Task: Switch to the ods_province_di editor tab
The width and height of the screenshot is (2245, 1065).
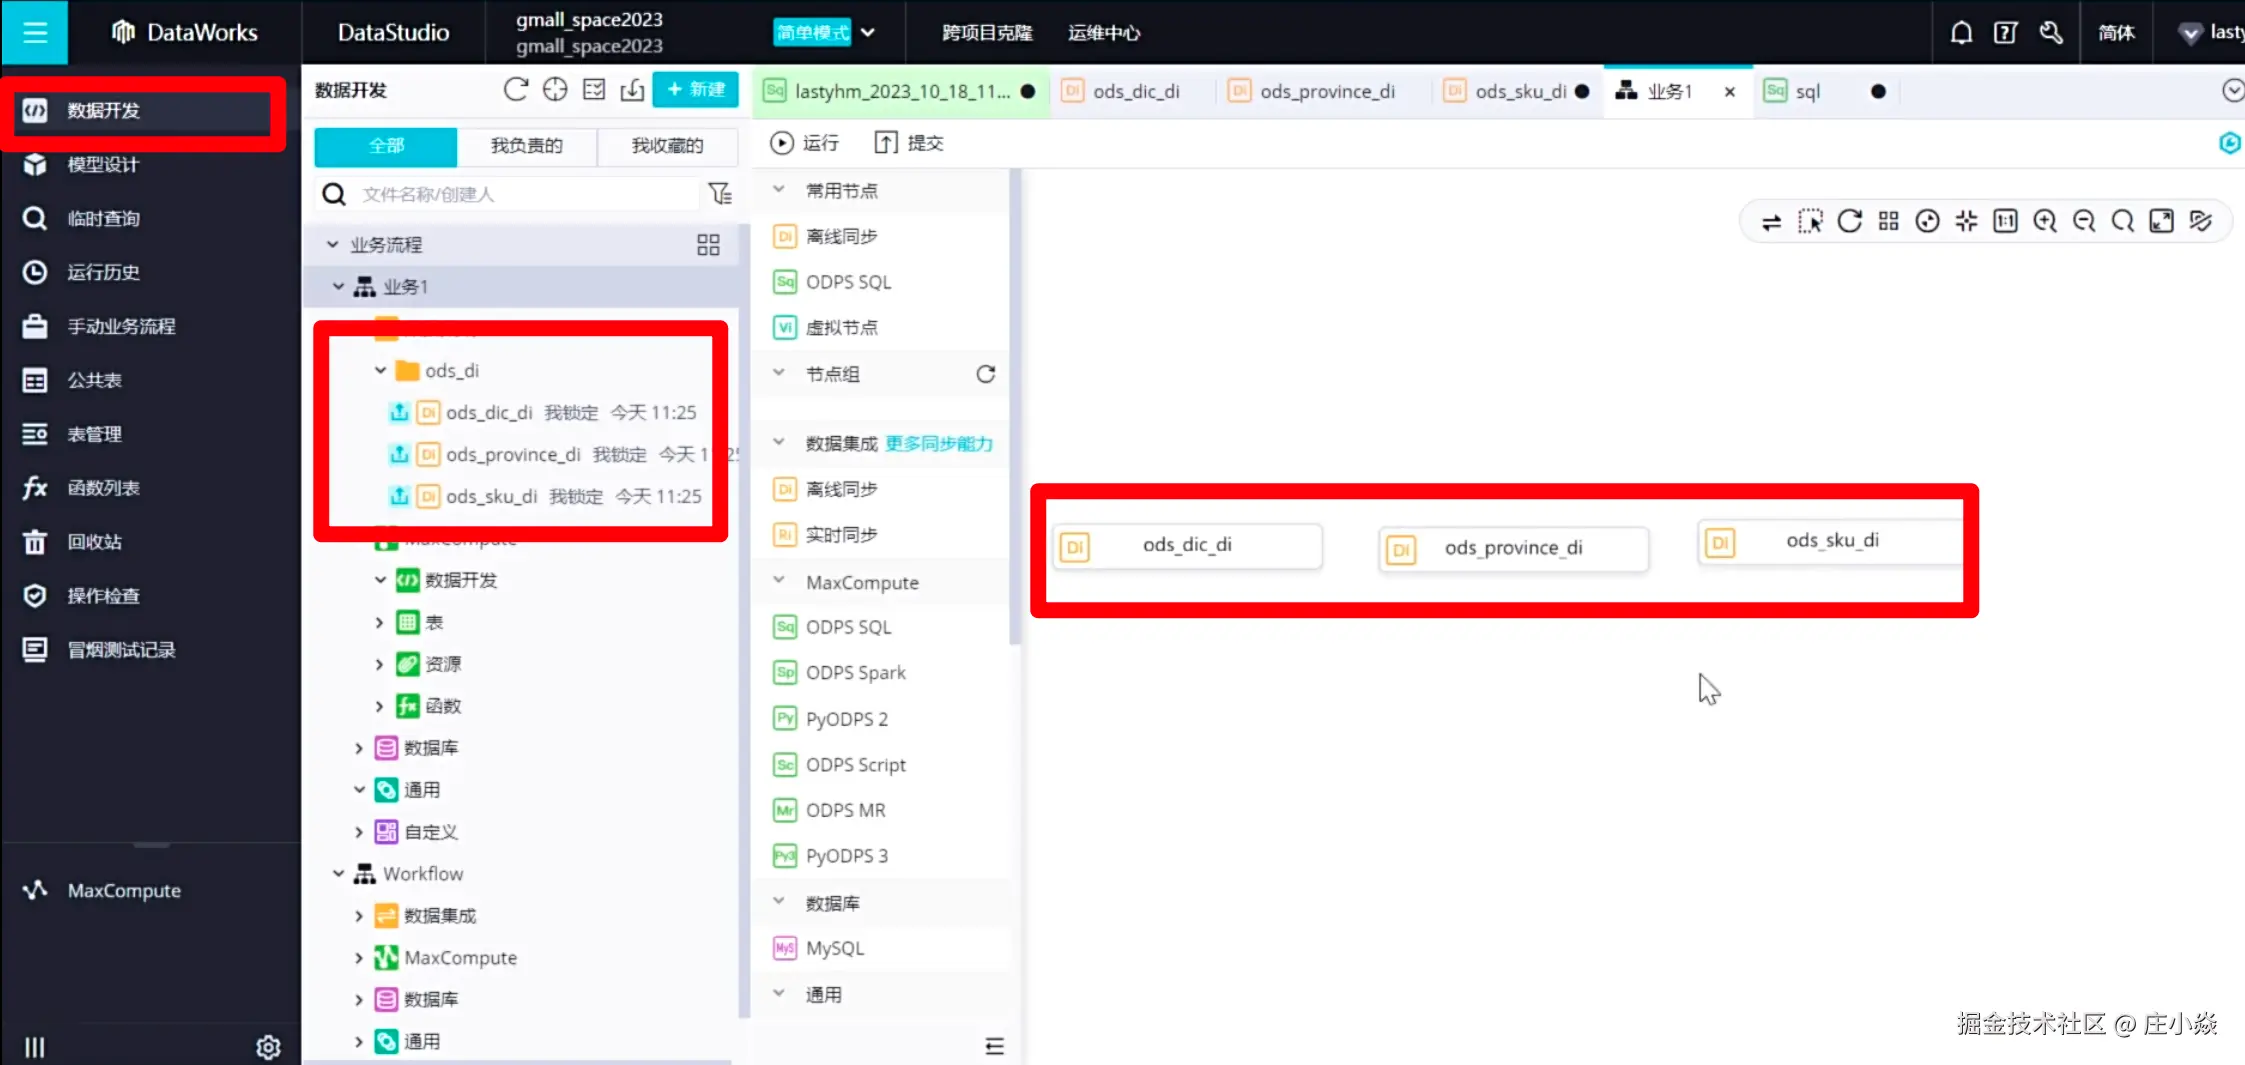Action: click(1326, 92)
